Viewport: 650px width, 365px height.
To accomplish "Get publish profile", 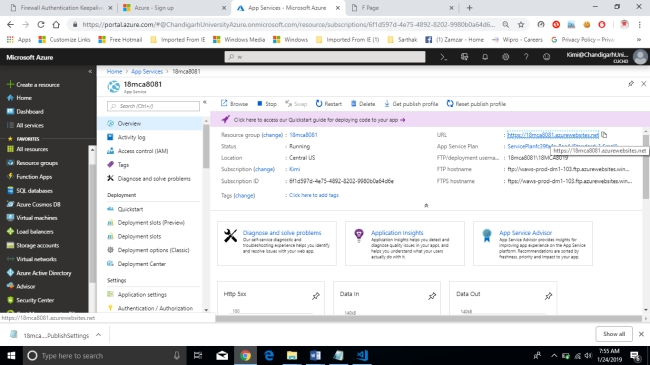I will point(411,104).
